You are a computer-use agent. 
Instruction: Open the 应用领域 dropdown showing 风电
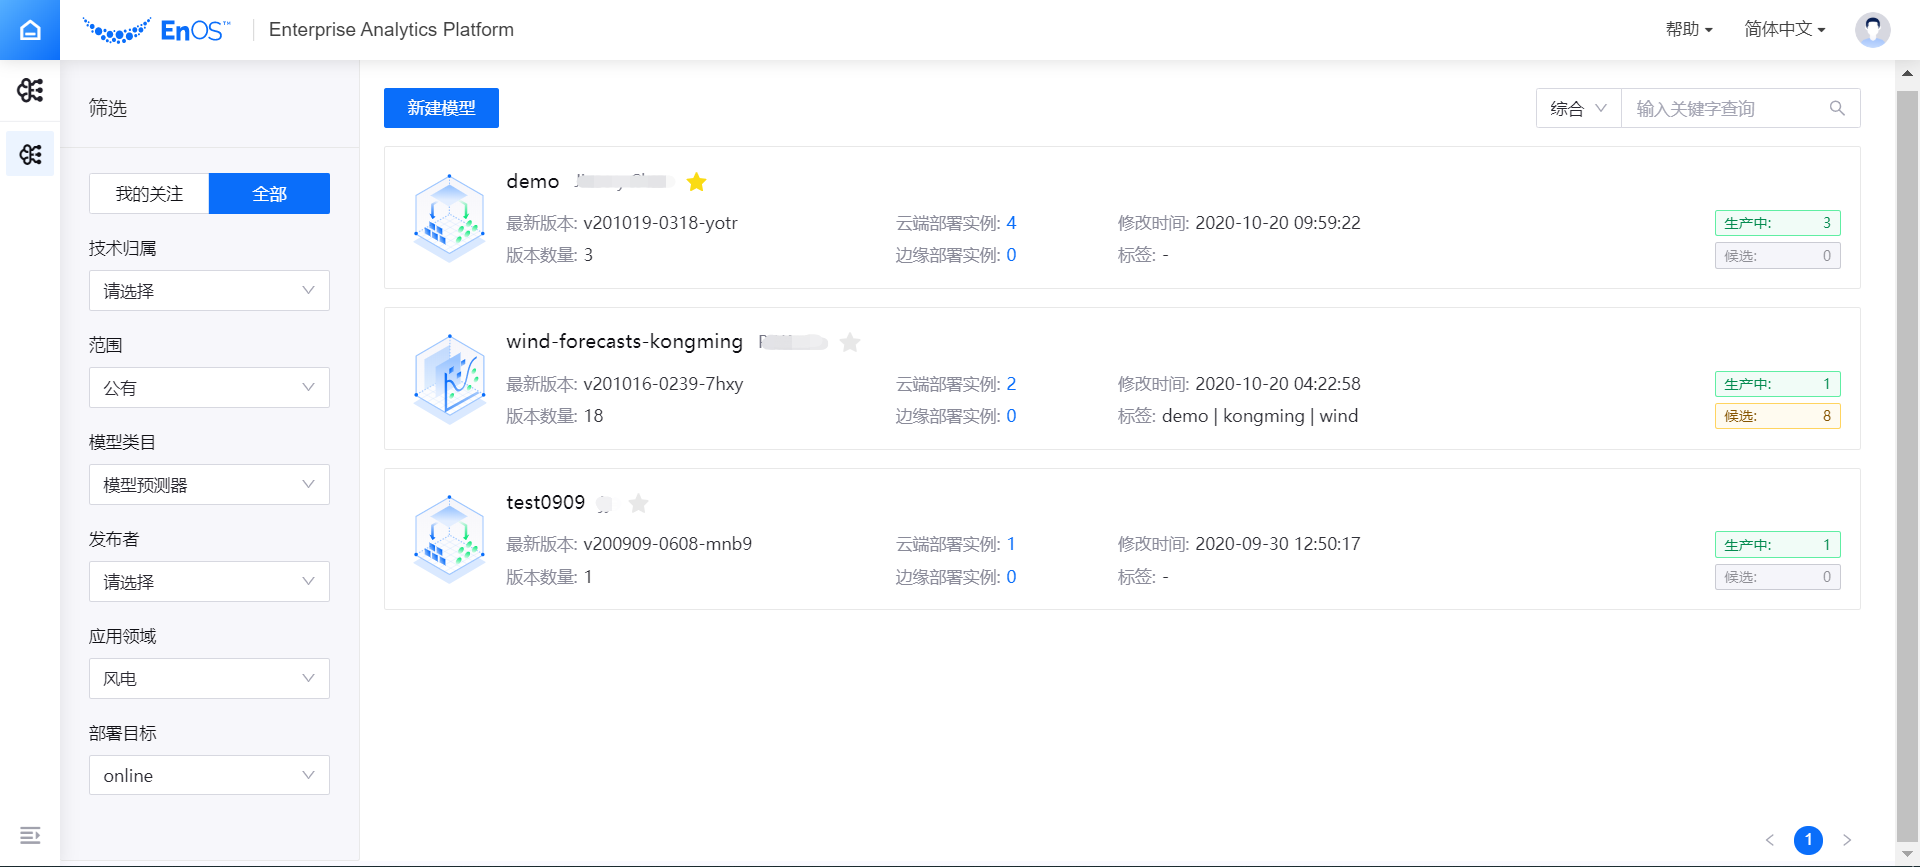pyautogui.click(x=209, y=679)
